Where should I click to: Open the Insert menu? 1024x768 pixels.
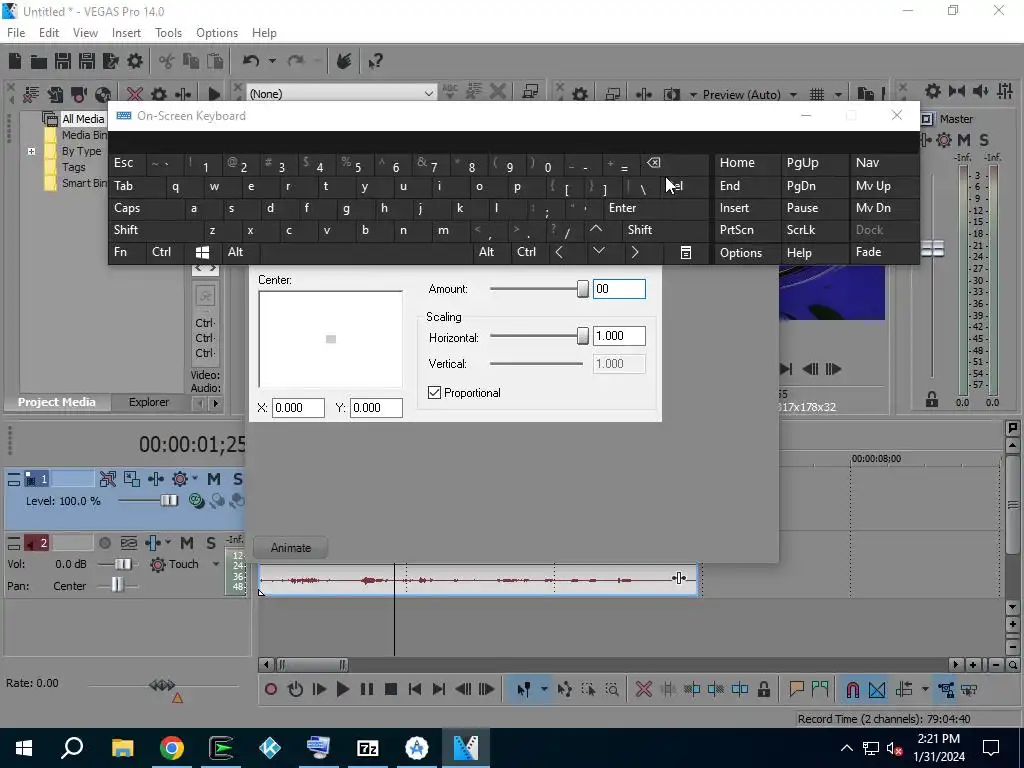[x=126, y=33]
